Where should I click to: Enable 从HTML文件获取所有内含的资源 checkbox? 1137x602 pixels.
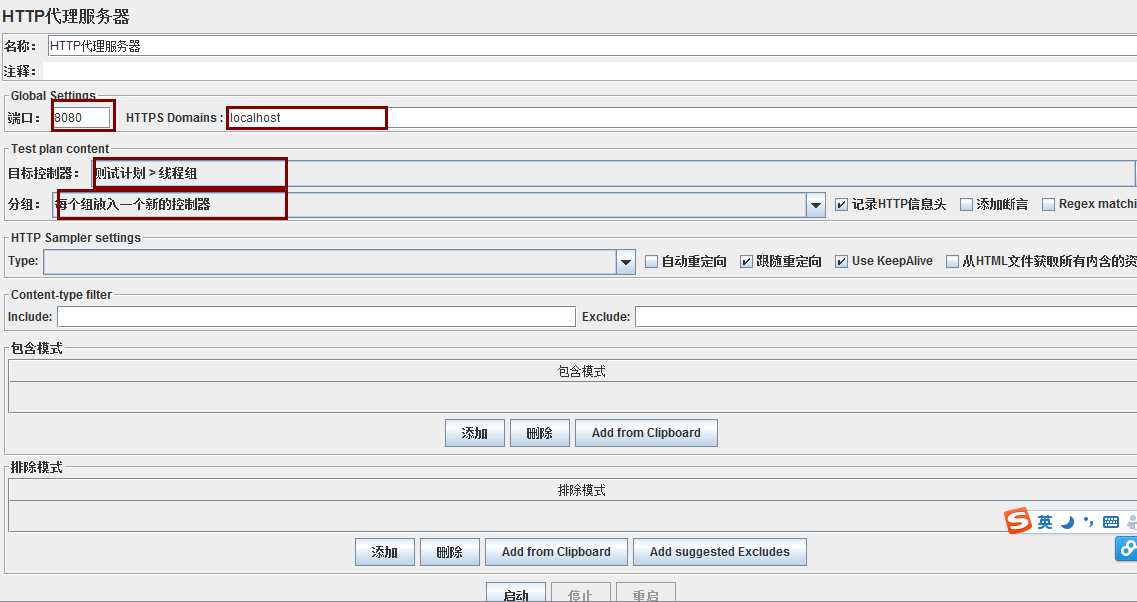point(952,262)
